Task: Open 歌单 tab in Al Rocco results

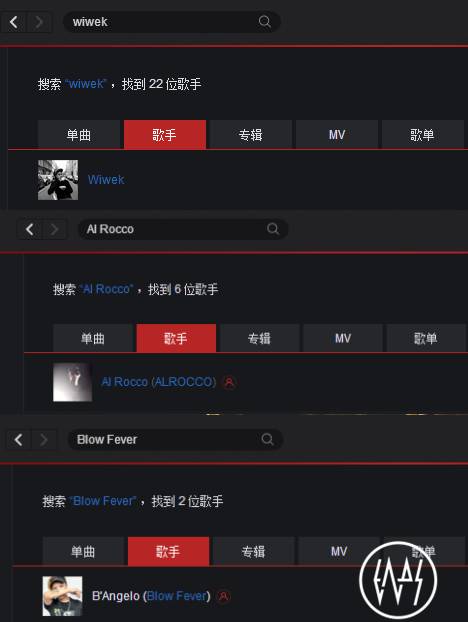Action: [x=426, y=338]
